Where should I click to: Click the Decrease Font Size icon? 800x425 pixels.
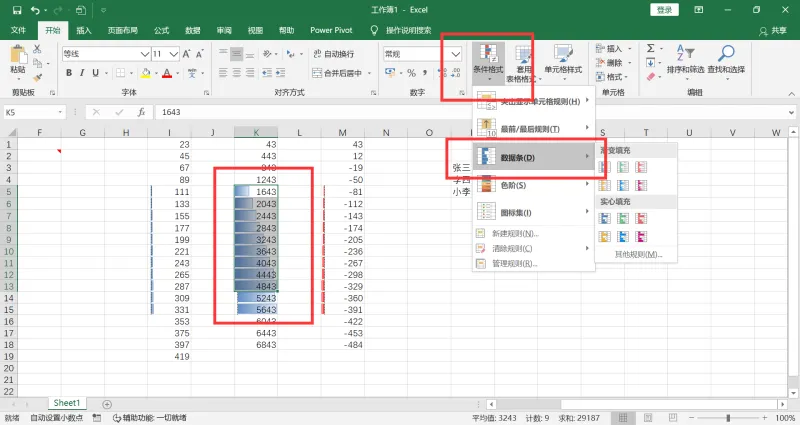[199, 54]
